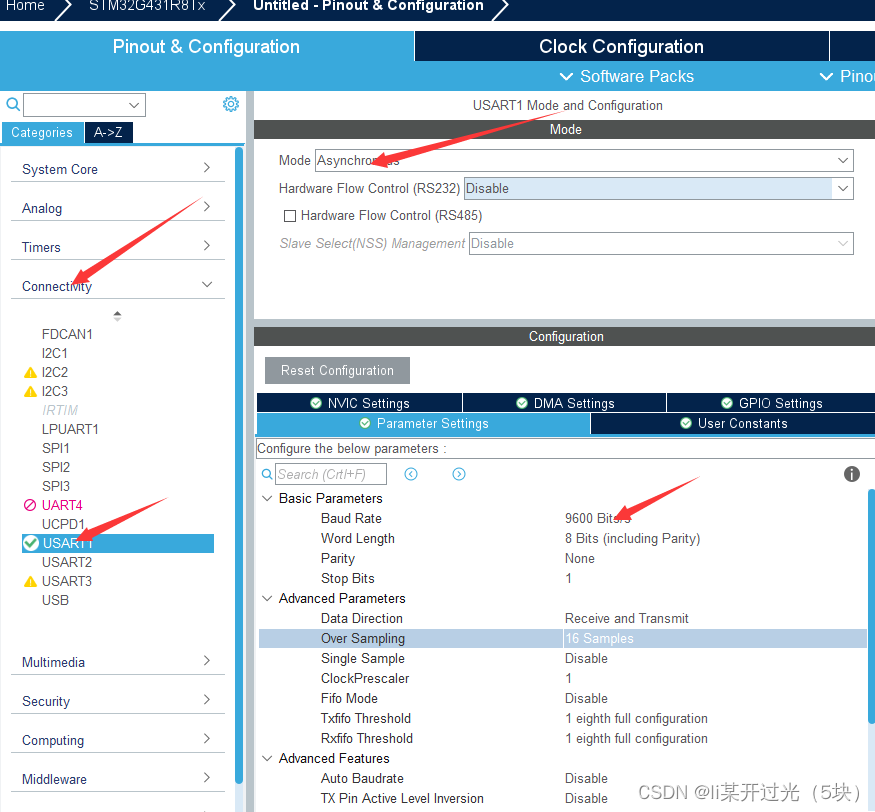Expand the Security category
The height and width of the screenshot is (812, 875).
coord(117,702)
